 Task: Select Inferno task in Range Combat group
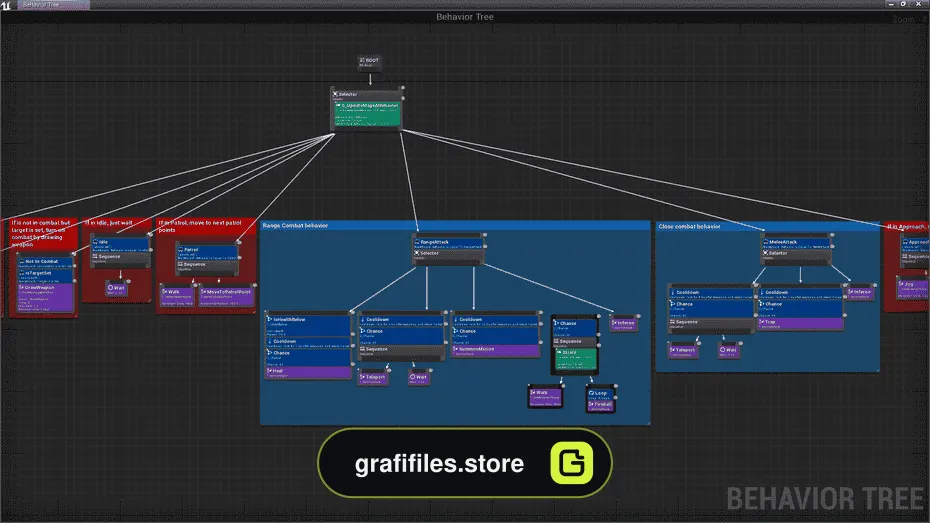[x=623, y=324]
